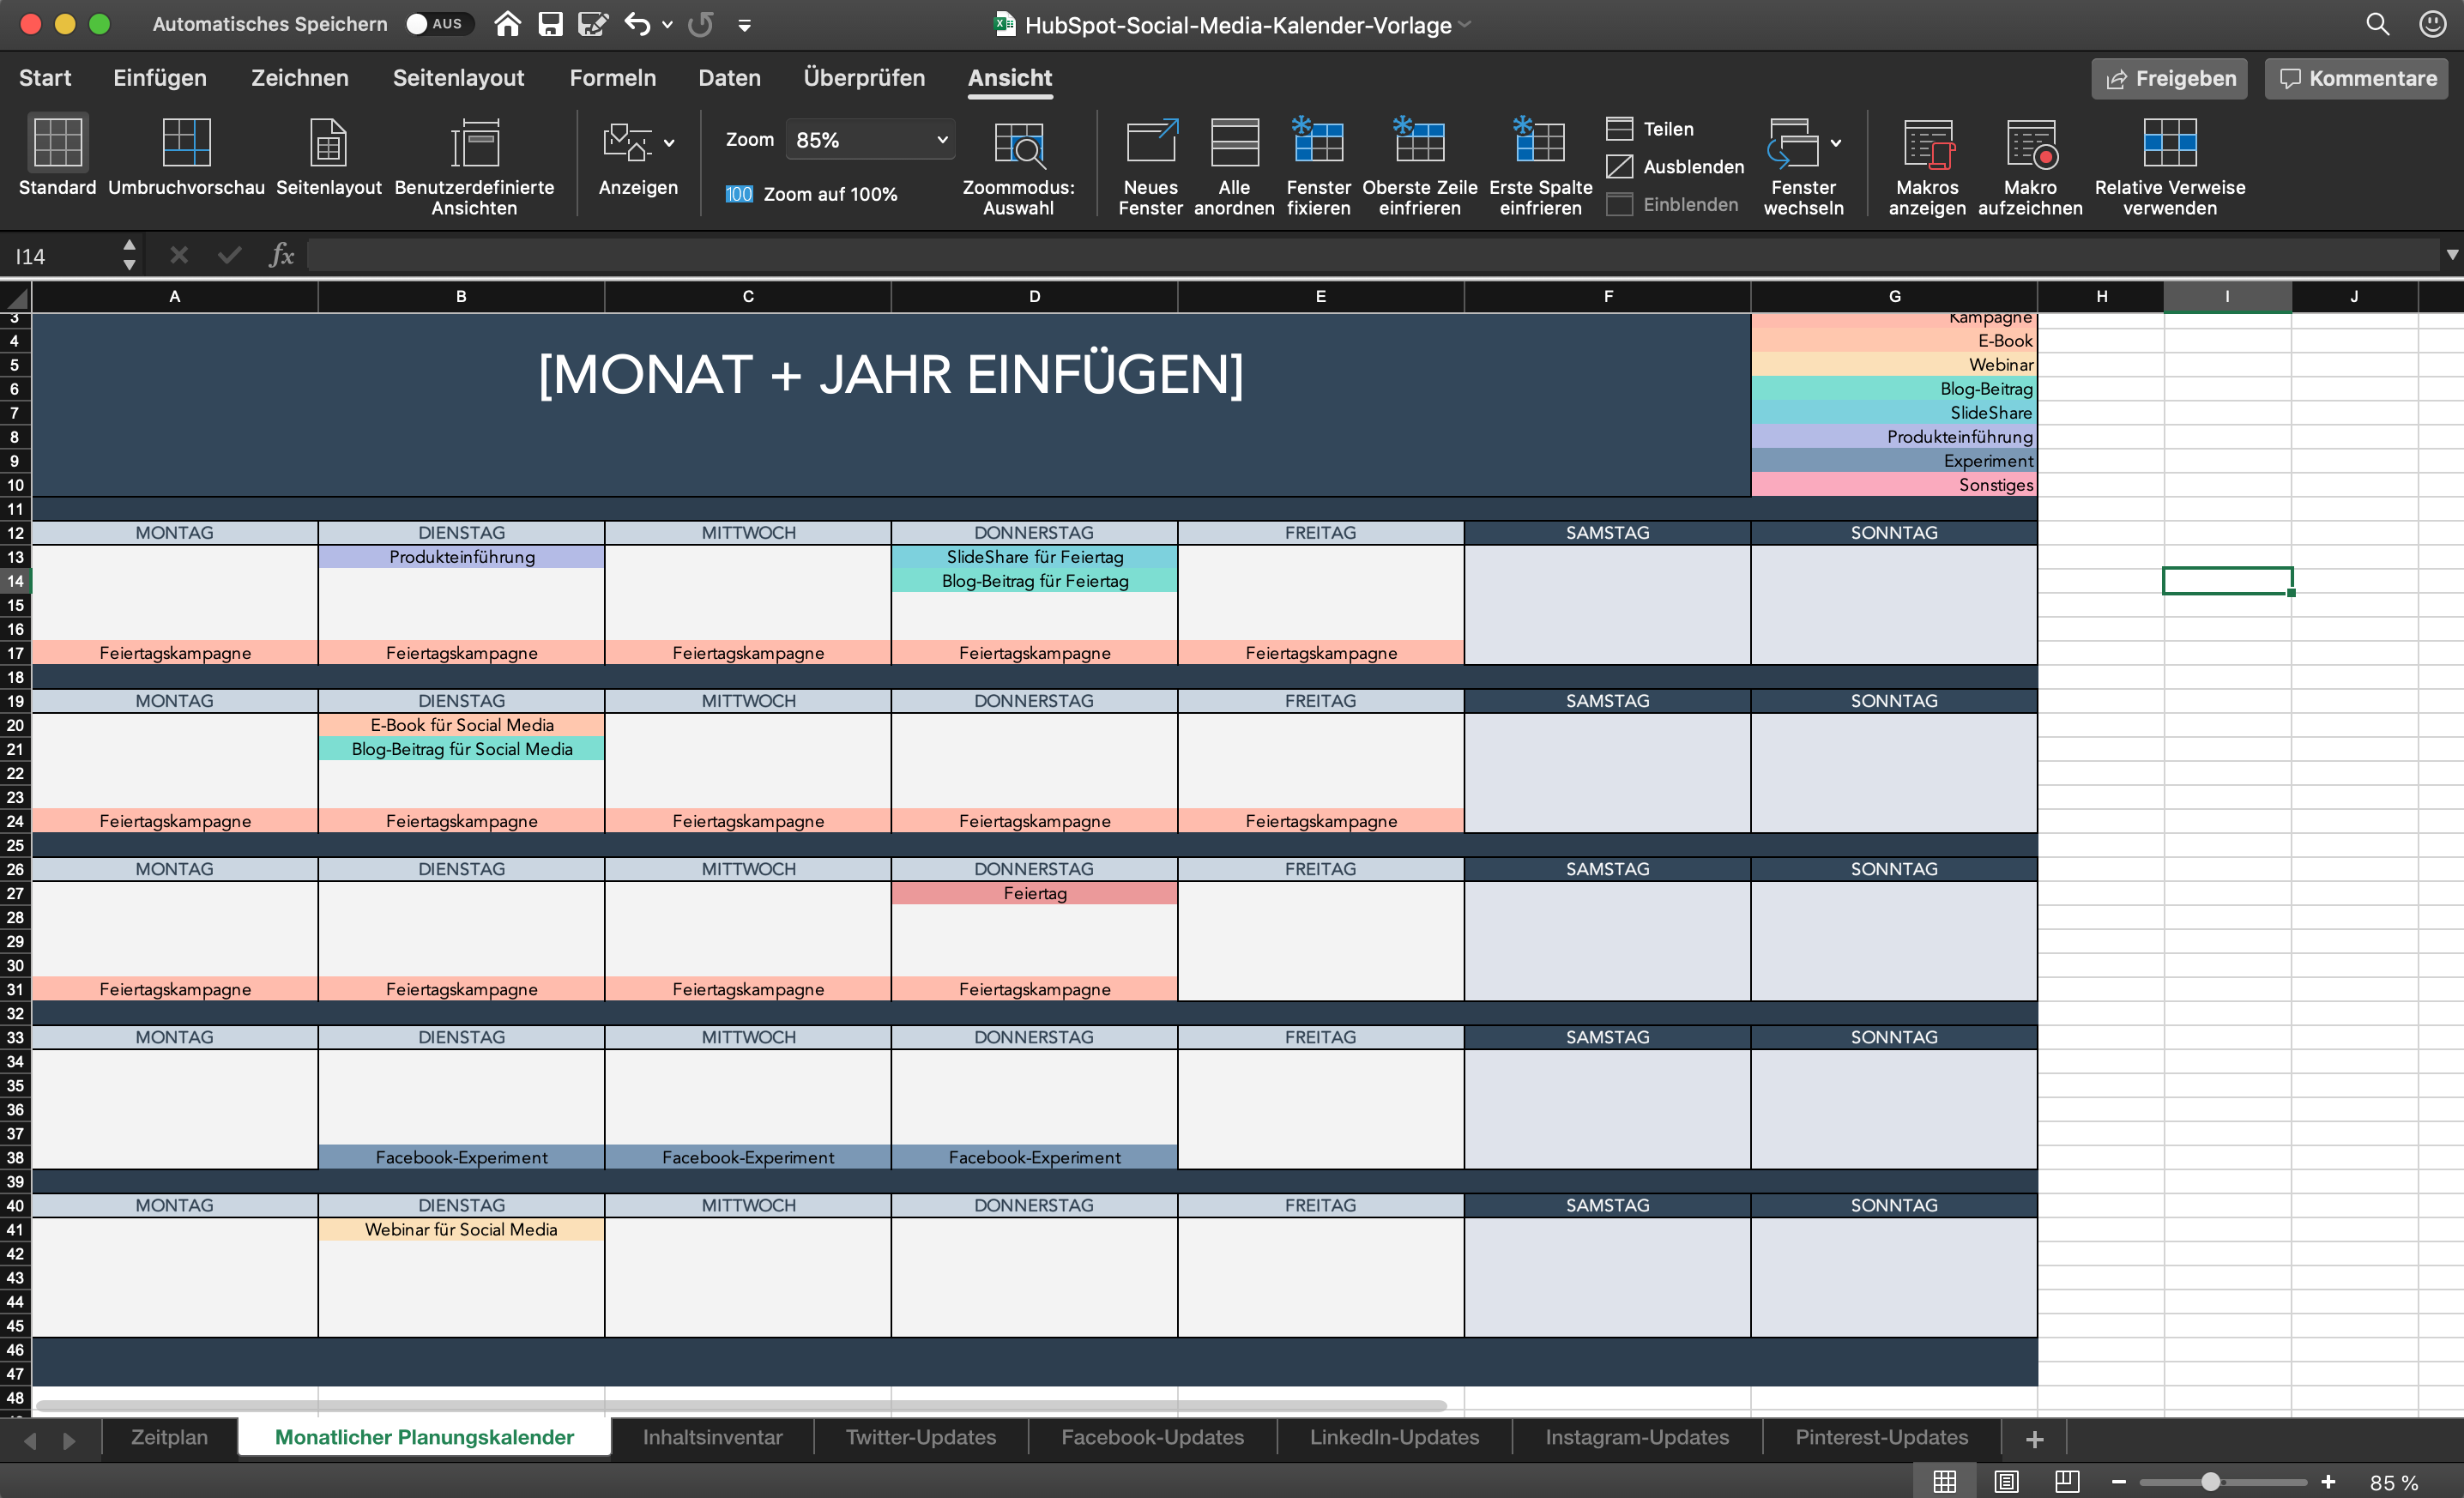
Task: Expand Fenster wechseln dropdown arrow
Action: tap(1836, 143)
